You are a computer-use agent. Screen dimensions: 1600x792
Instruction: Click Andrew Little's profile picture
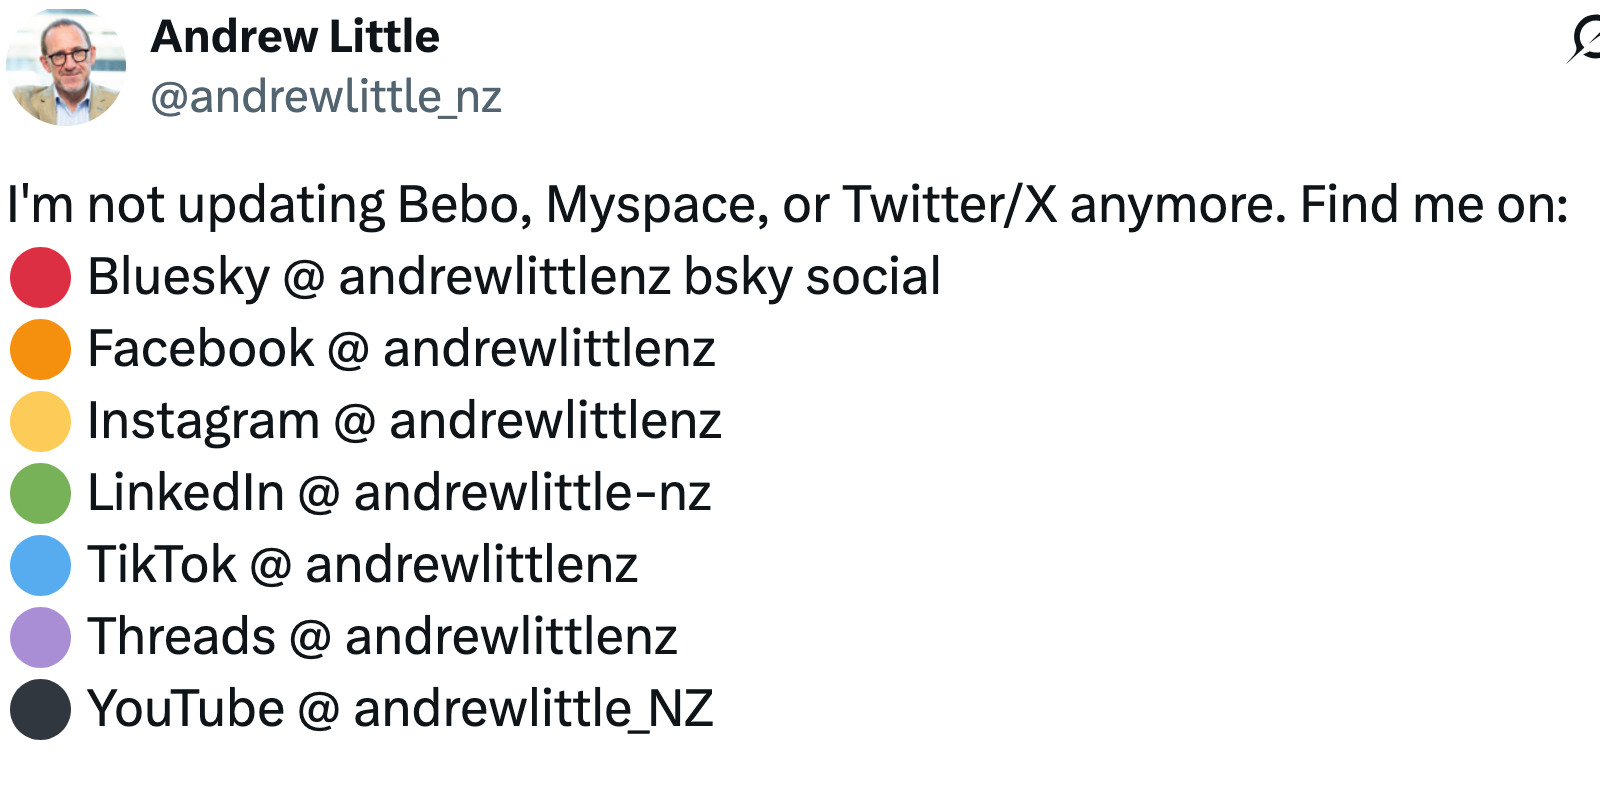(66, 68)
